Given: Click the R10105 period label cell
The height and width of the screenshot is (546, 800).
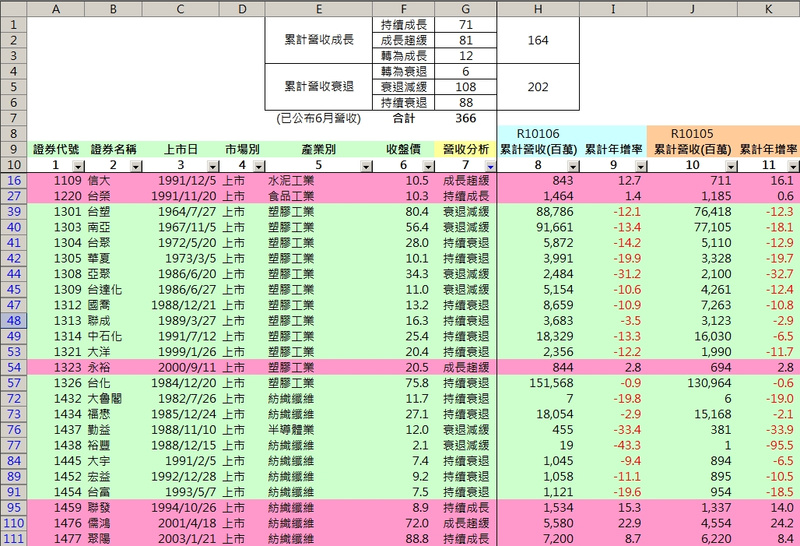Looking at the screenshot, I should point(692,134).
